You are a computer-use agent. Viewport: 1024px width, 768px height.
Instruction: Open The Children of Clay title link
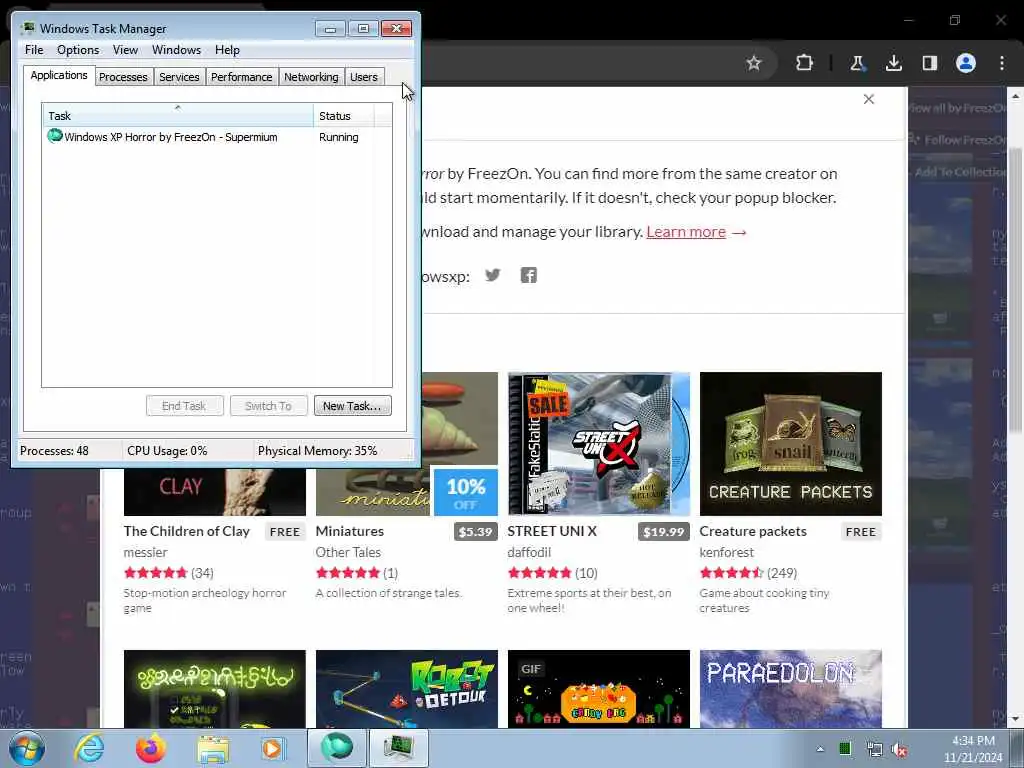pyautogui.click(x=187, y=531)
